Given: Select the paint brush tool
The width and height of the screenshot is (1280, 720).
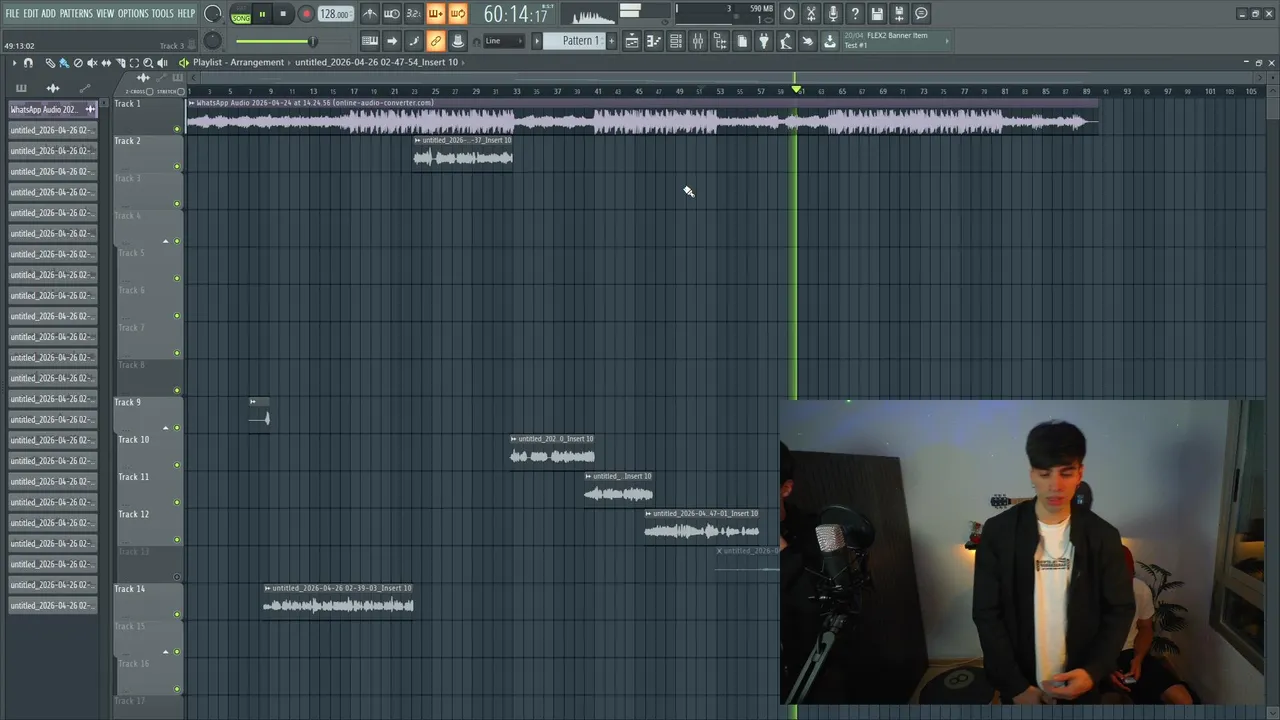Looking at the screenshot, I should pyautogui.click(x=63, y=63).
